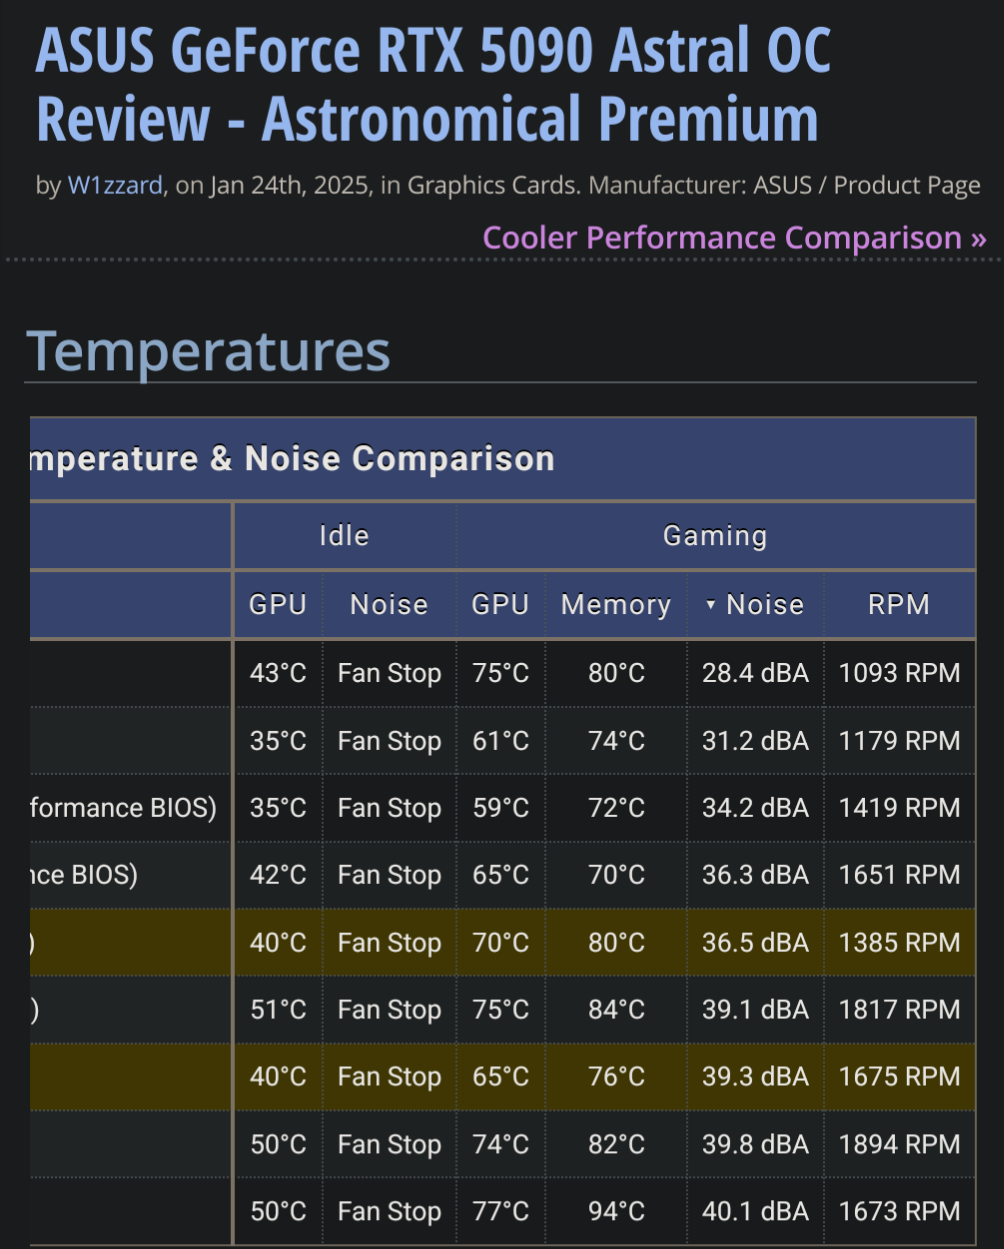Select the 39.1 dBA noise cell
Image resolution: width=1004 pixels, height=1249 pixels.
pyautogui.click(x=755, y=1010)
